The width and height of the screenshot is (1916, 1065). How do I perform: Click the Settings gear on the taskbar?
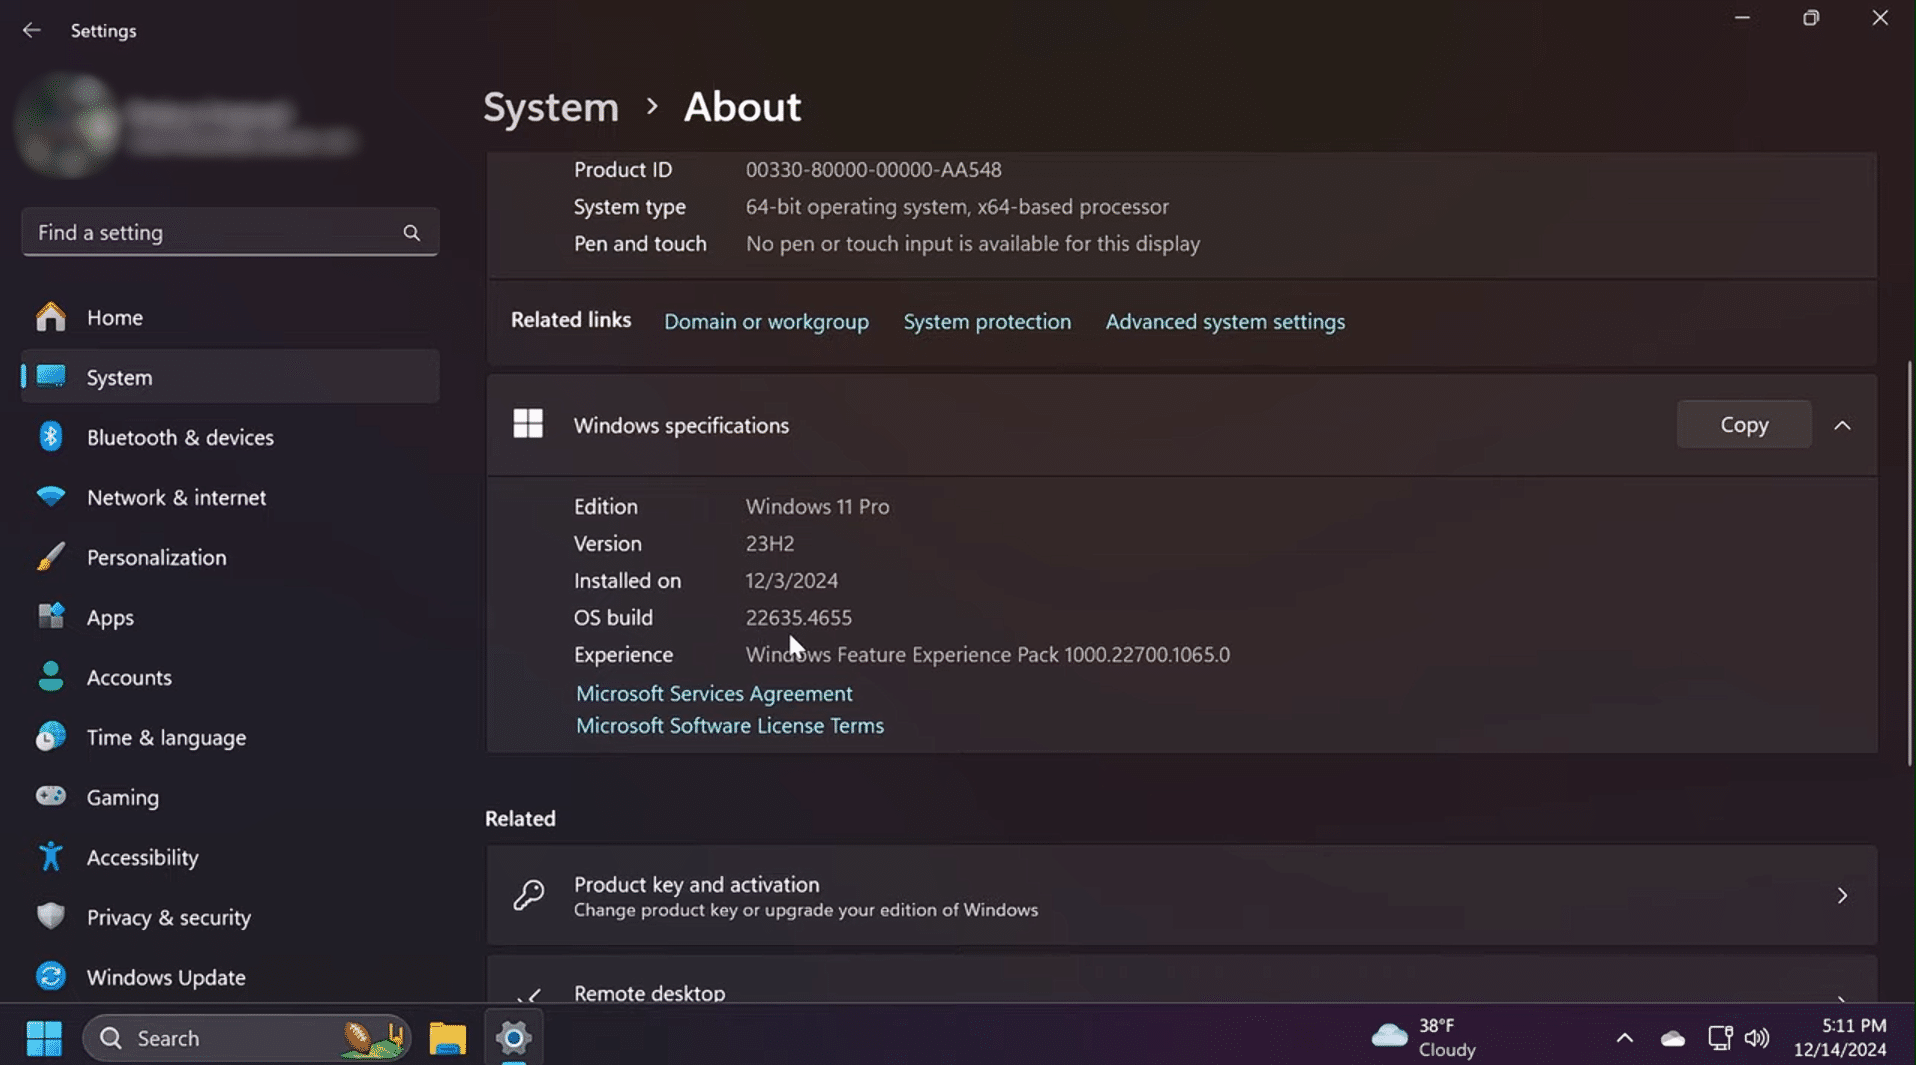pos(513,1038)
